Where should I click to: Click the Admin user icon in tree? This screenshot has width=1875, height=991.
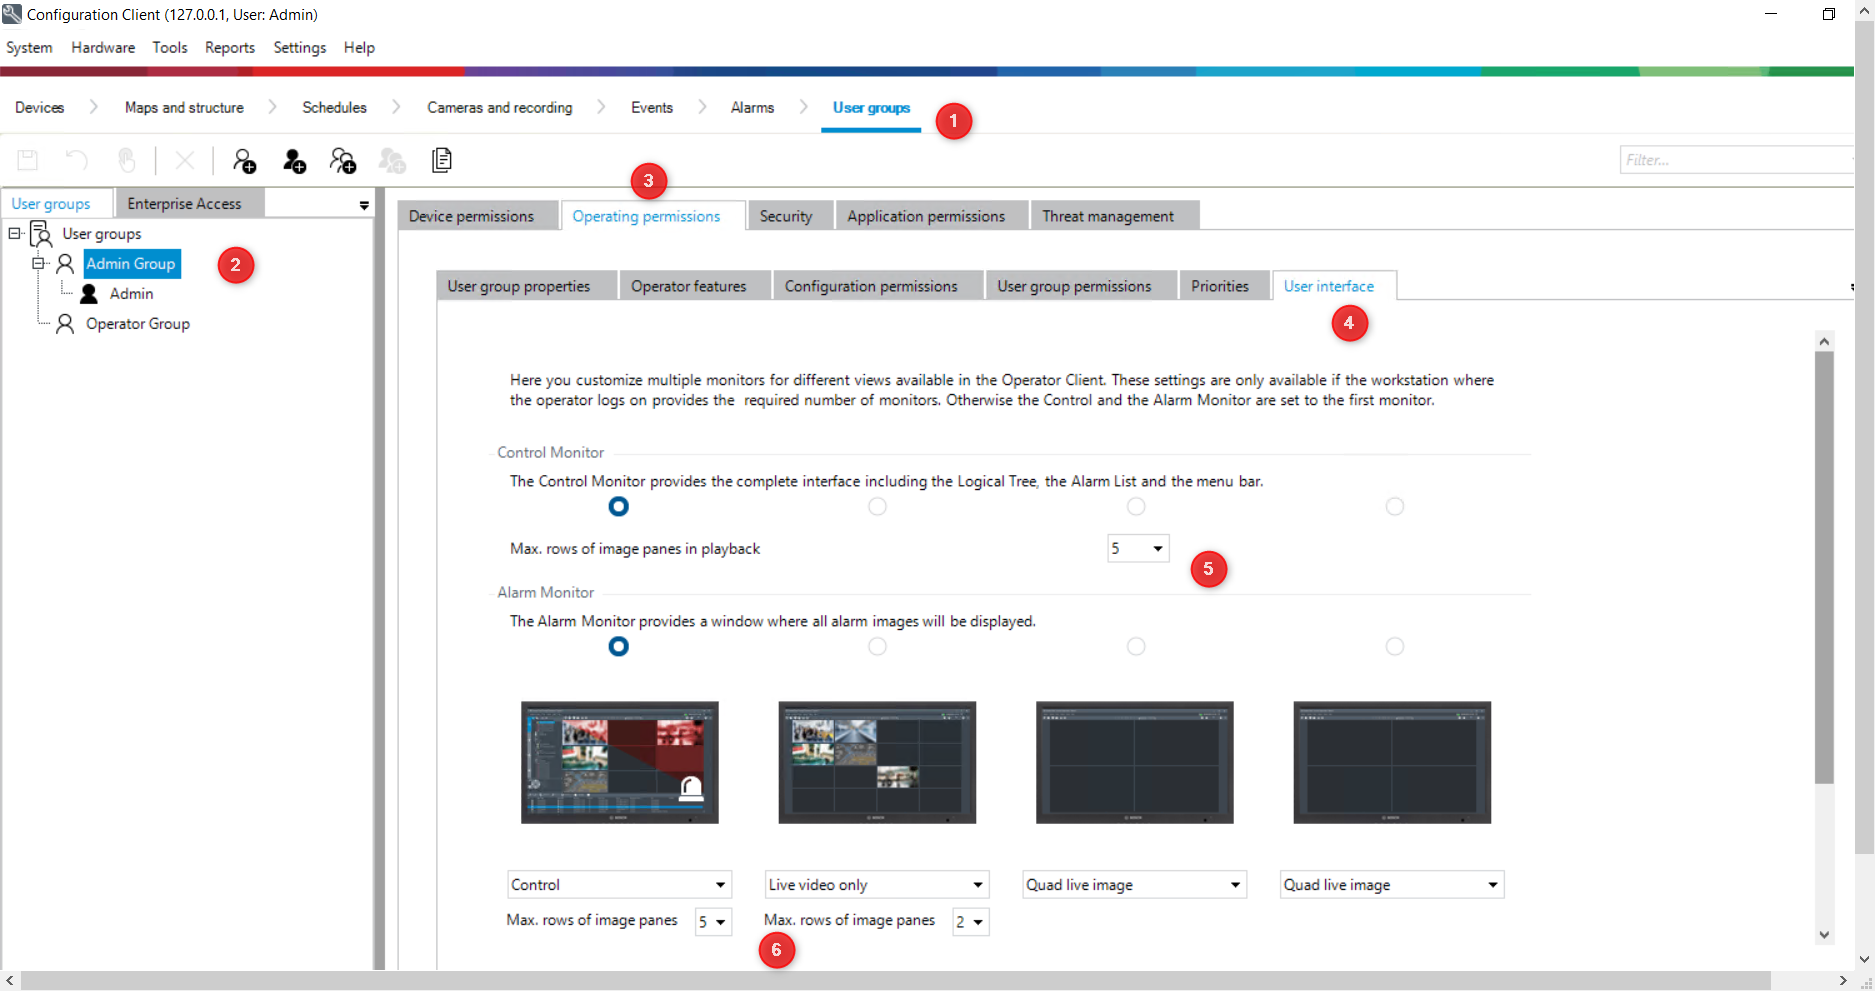click(89, 294)
